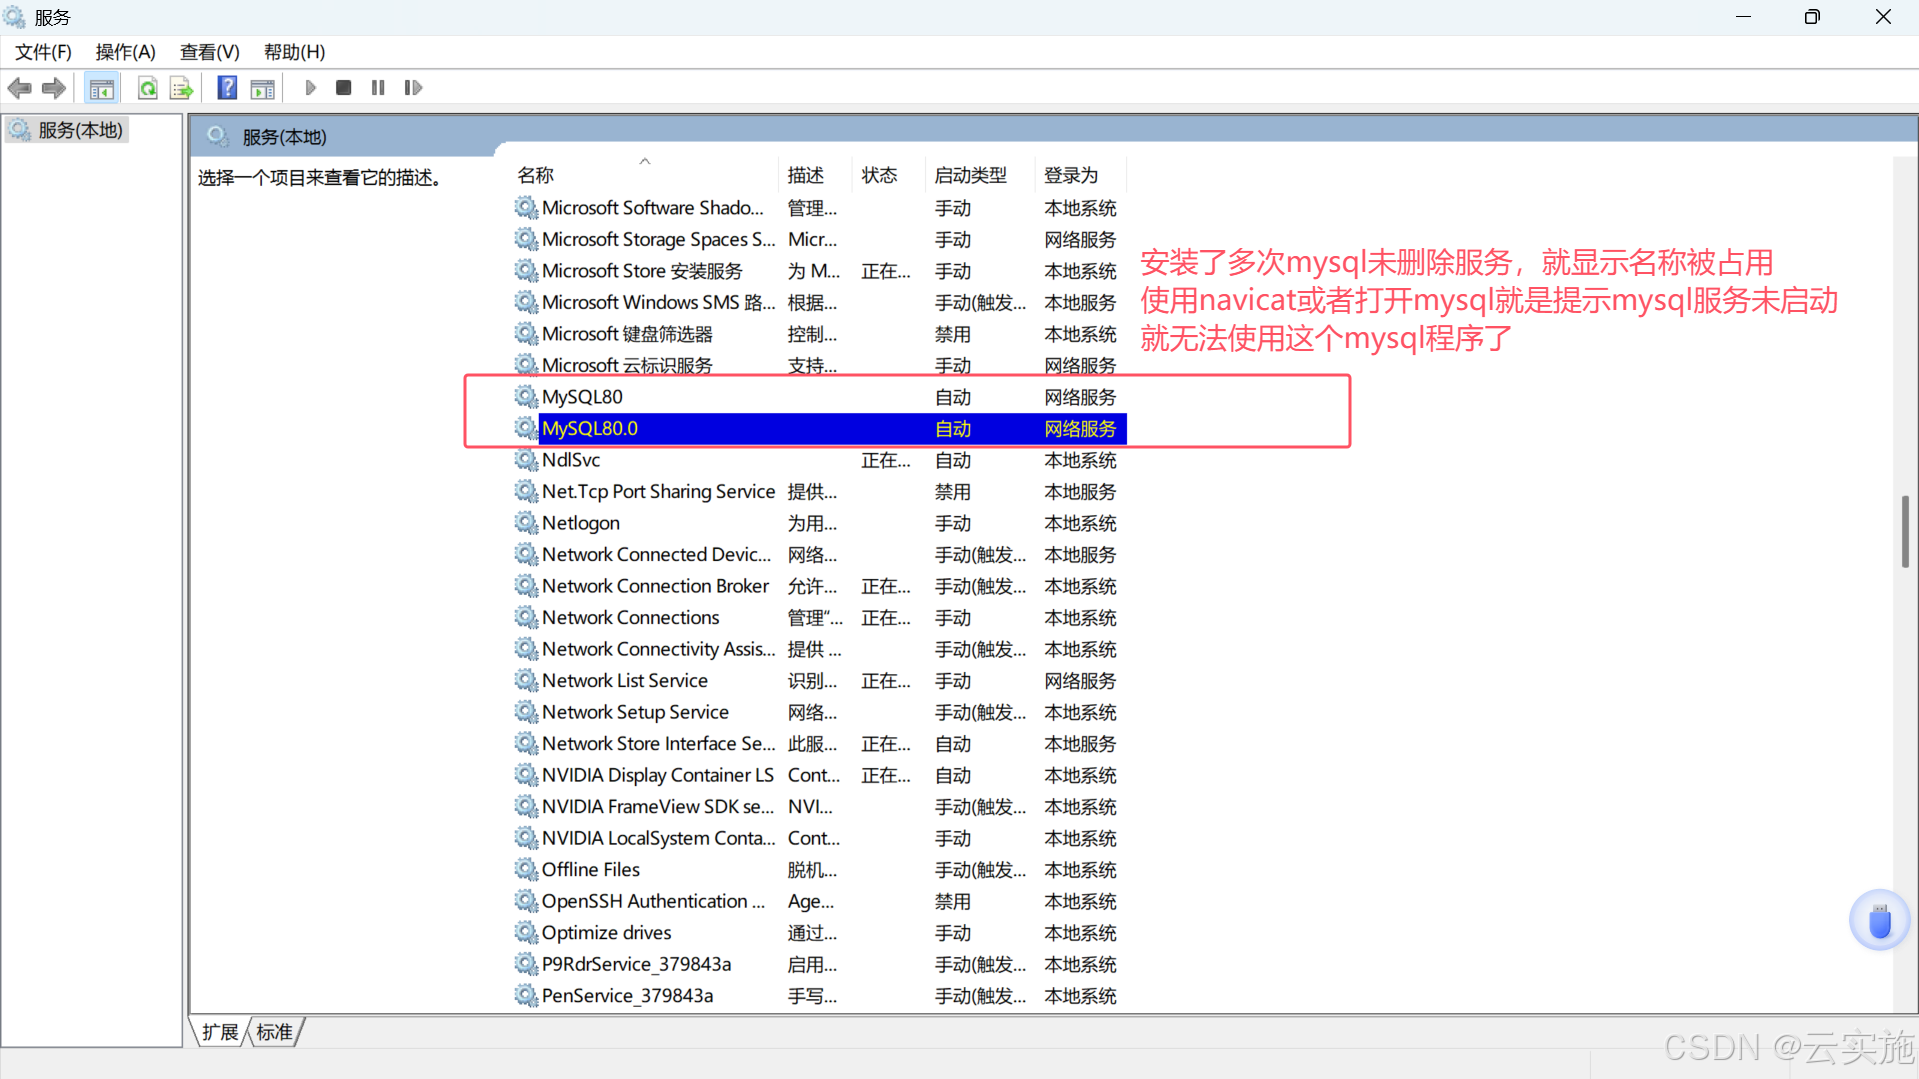Select Net.Tcp Port Sharing Service
The height and width of the screenshot is (1079, 1919).
pos(820,492)
